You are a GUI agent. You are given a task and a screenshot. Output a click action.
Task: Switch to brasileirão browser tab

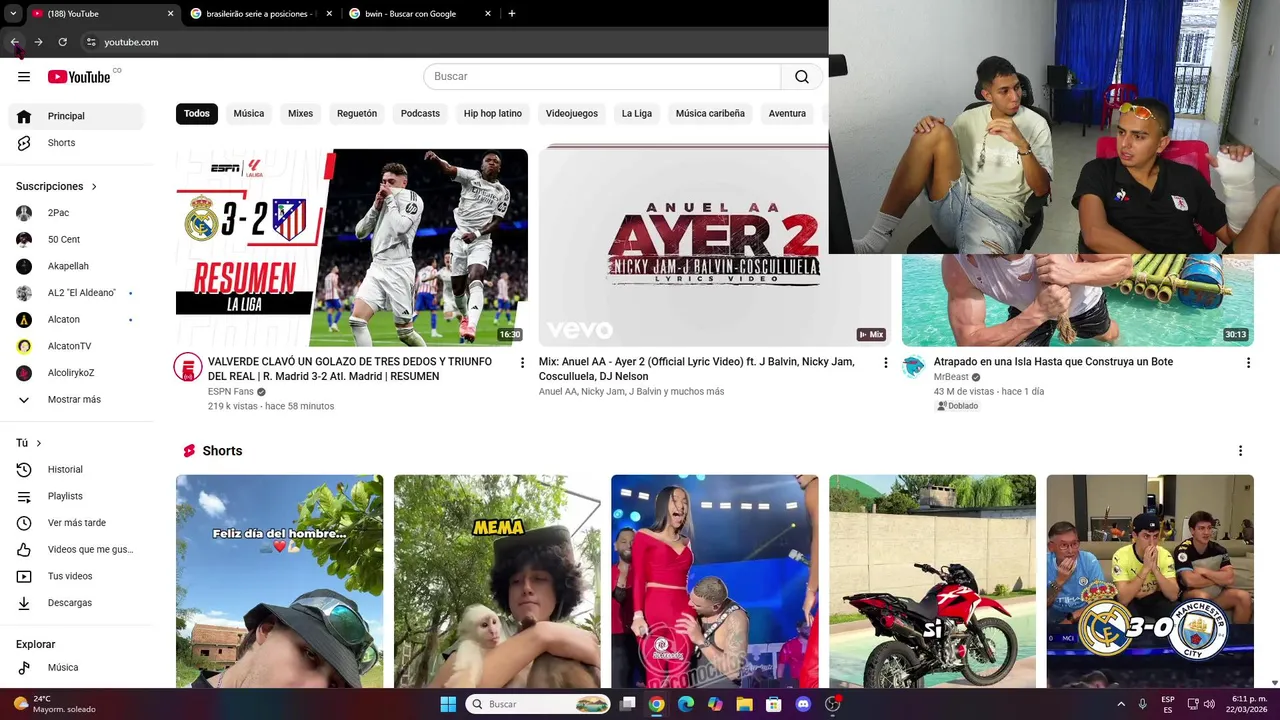260,14
